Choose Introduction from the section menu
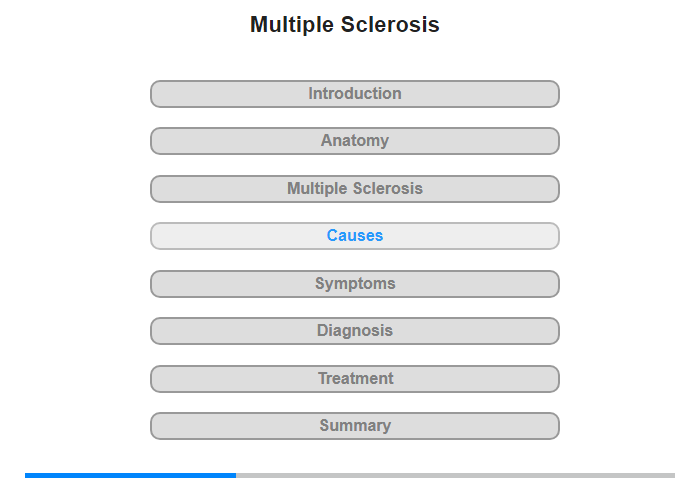Viewport: 700px width, 480px height. tap(354, 94)
